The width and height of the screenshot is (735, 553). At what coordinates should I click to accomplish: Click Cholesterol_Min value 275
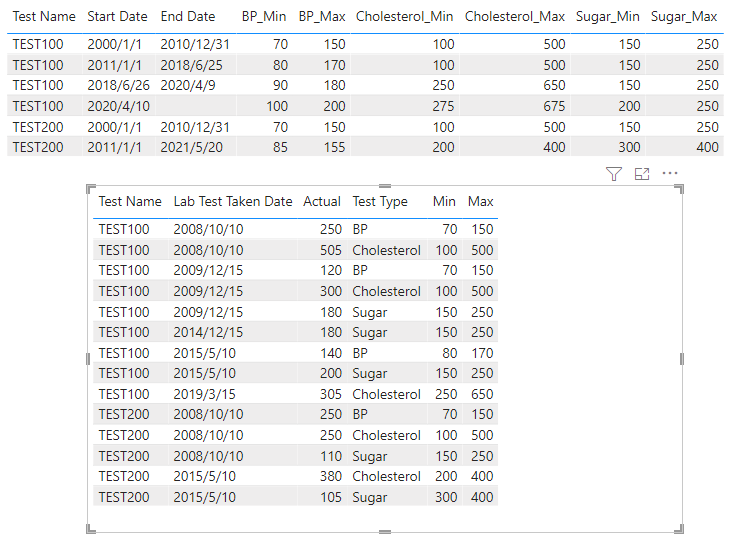point(443,106)
